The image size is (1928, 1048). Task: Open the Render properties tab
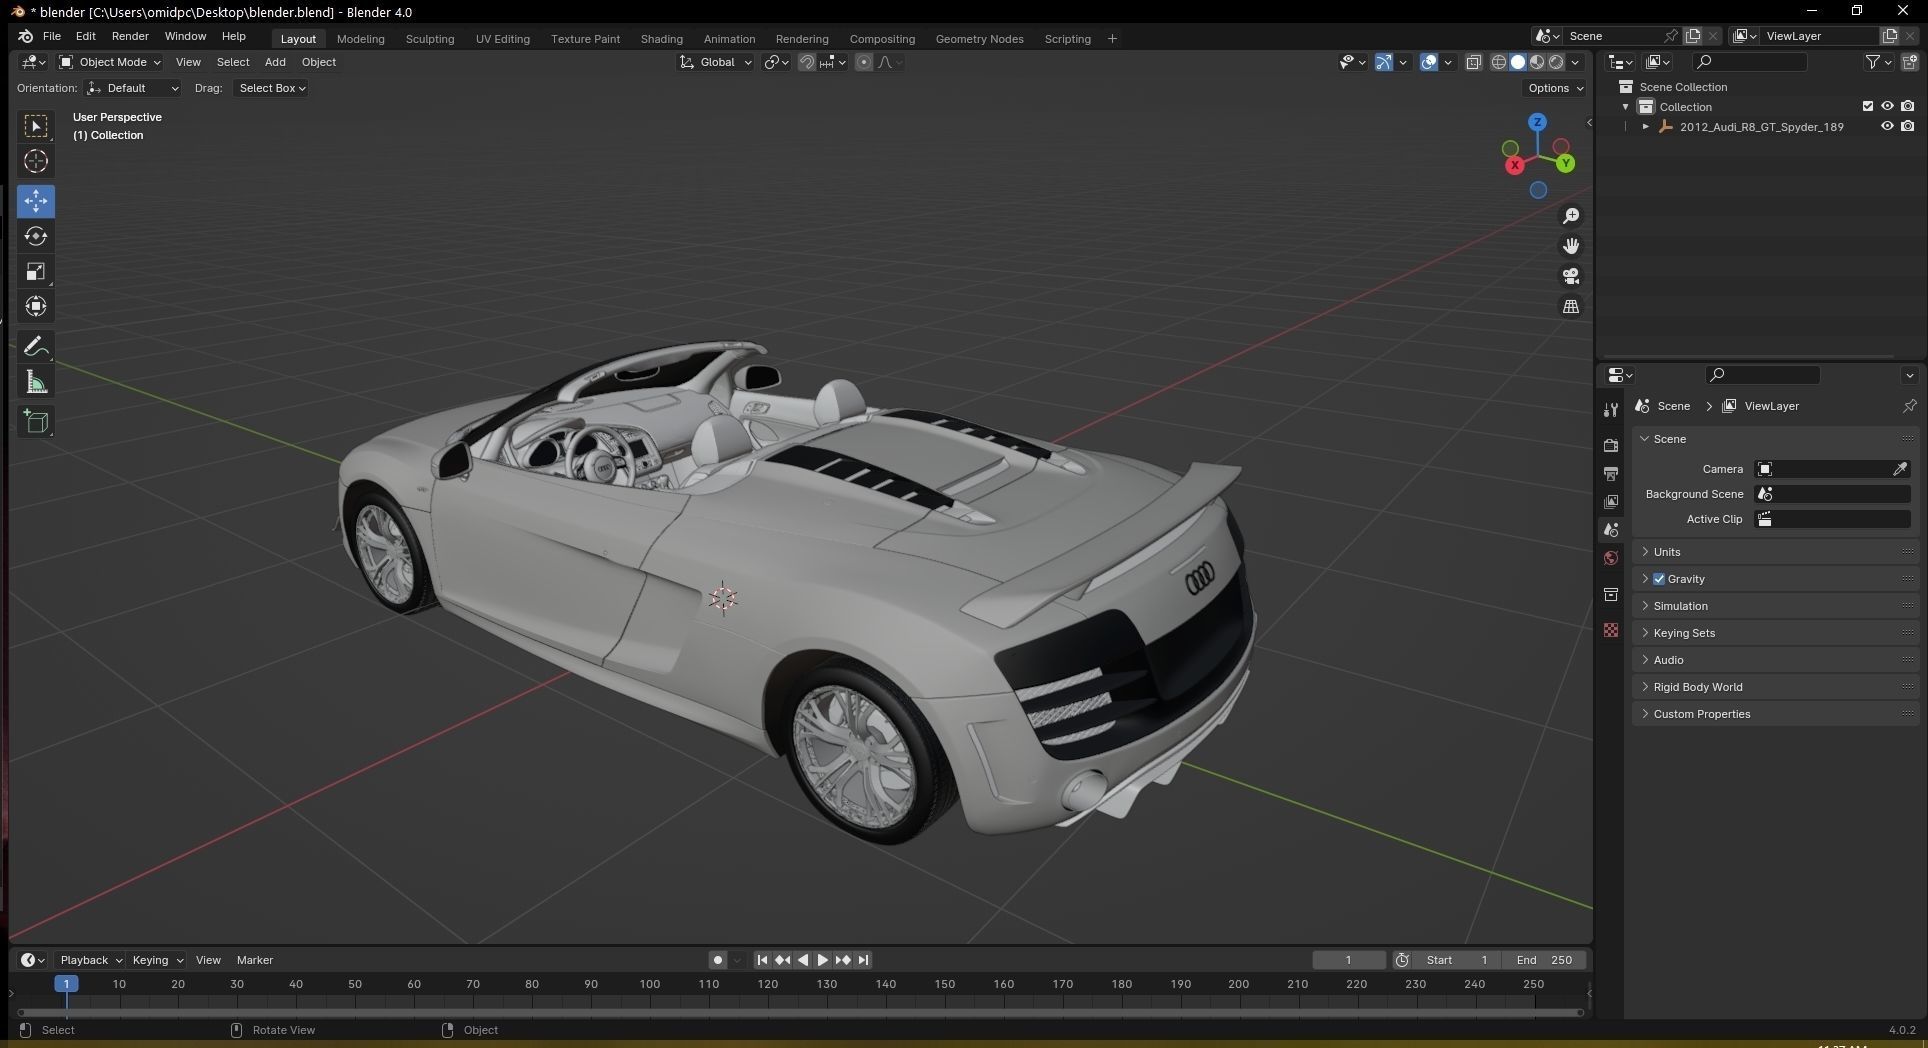1610,445
